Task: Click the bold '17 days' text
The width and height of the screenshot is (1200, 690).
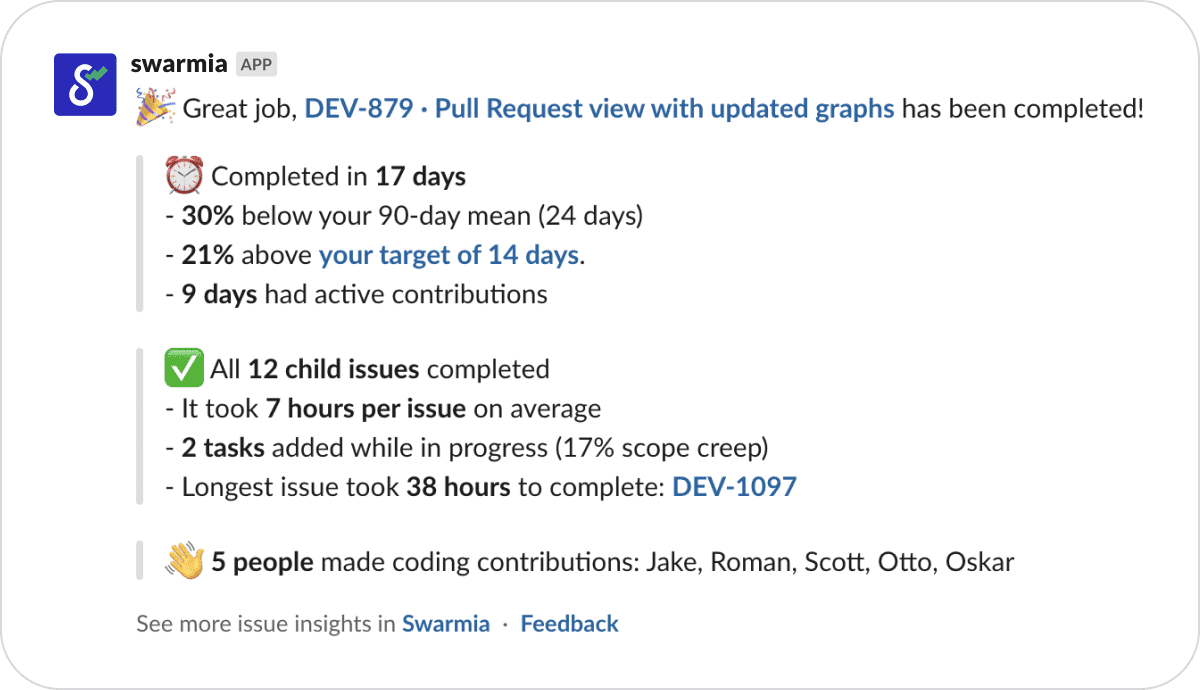Action: (x=420, y=177)
